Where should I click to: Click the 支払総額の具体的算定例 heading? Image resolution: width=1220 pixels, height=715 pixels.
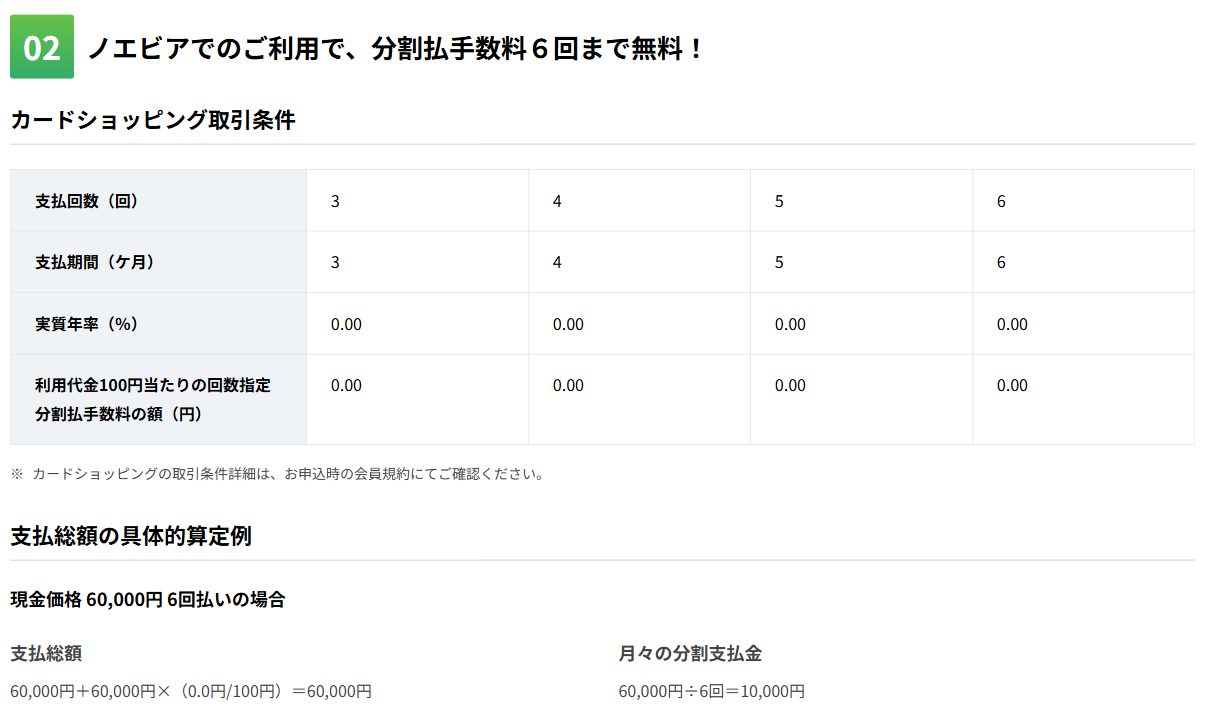click(x=131, y=536)
